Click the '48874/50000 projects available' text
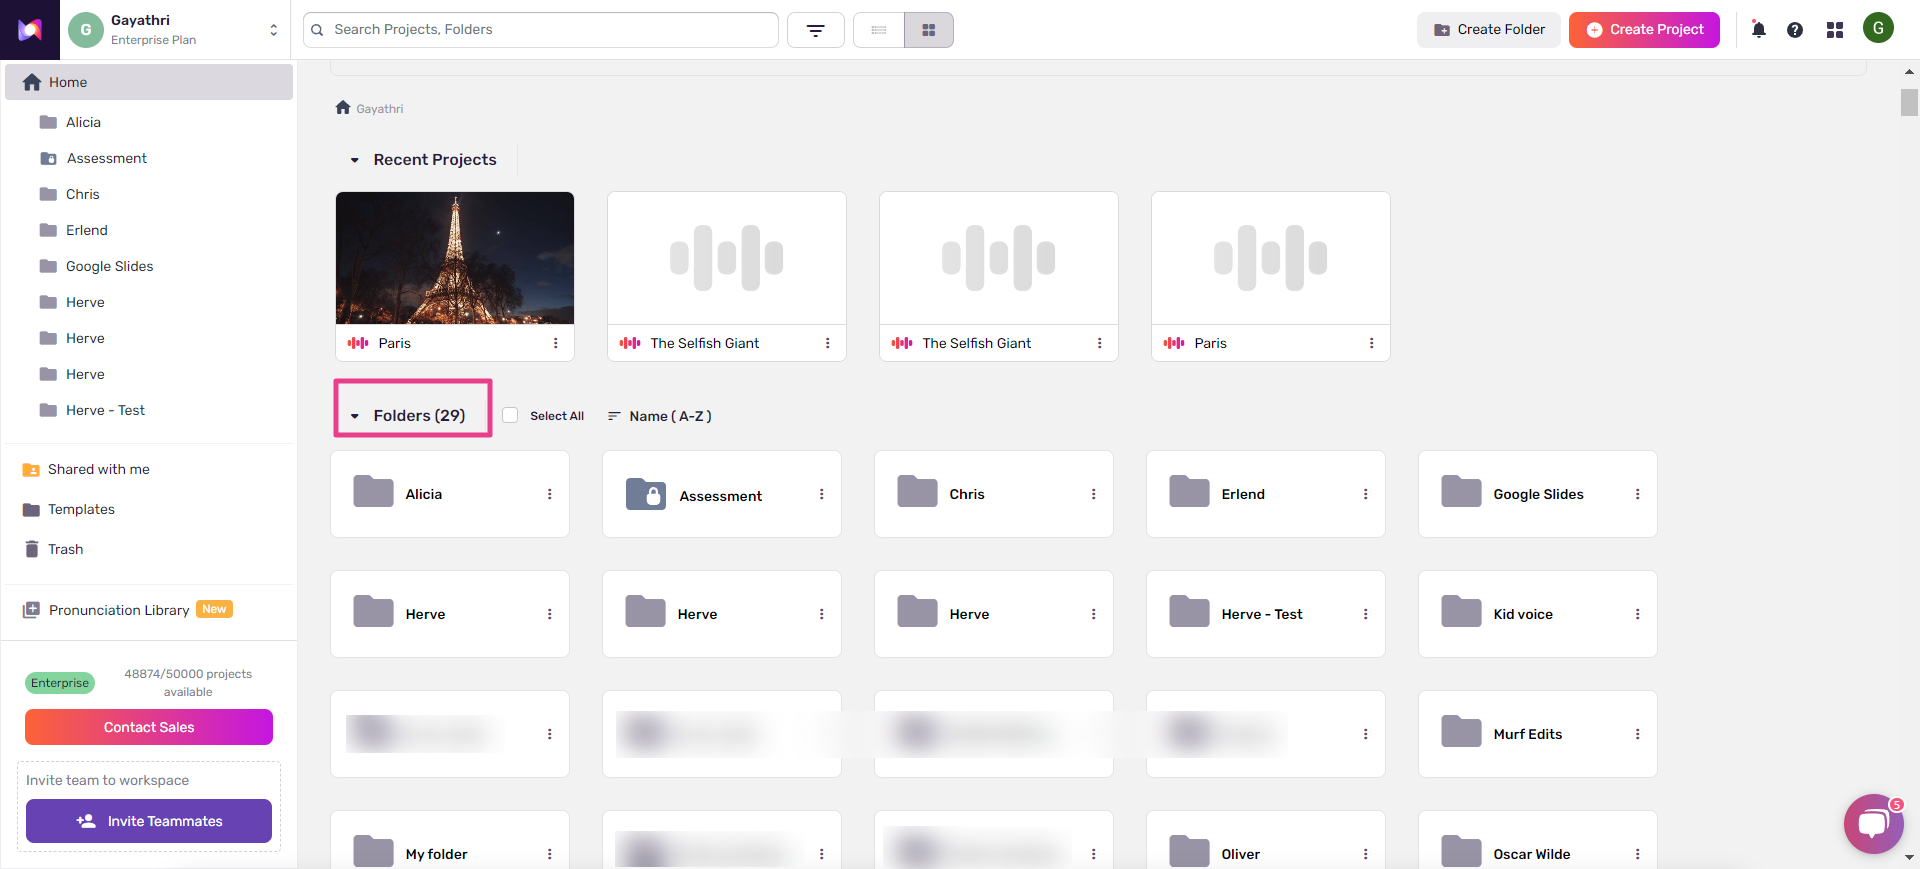 [x=188, y=683]
